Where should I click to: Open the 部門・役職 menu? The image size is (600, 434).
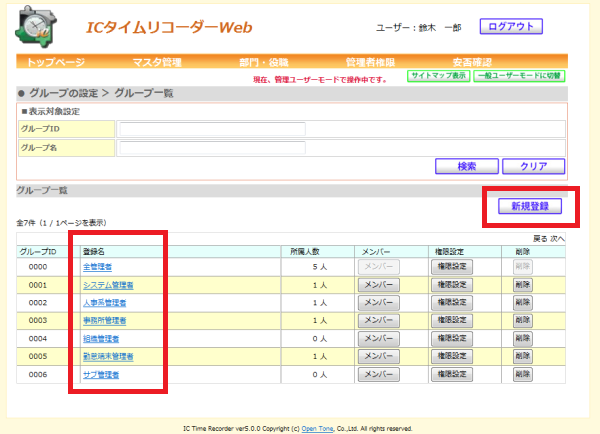[264, 62]
